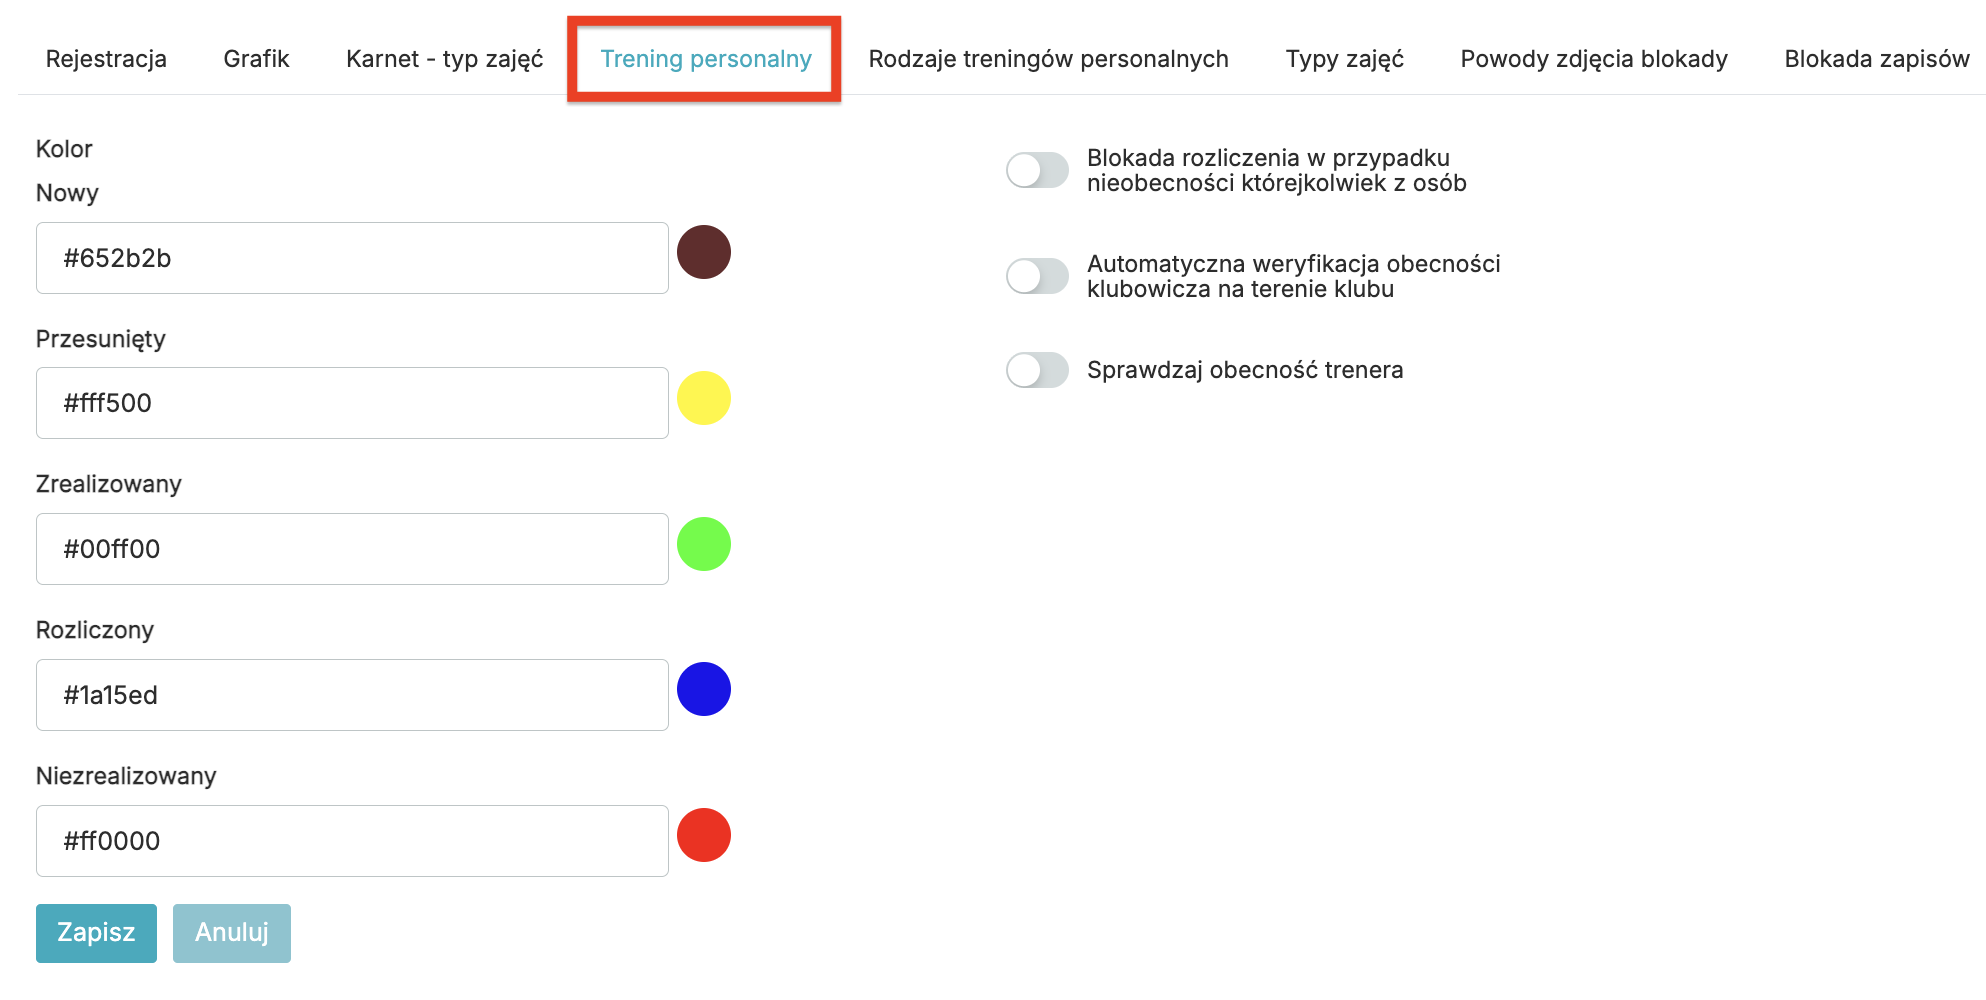Click the green Zrealizowany color circle

click(x=704, y=544)
